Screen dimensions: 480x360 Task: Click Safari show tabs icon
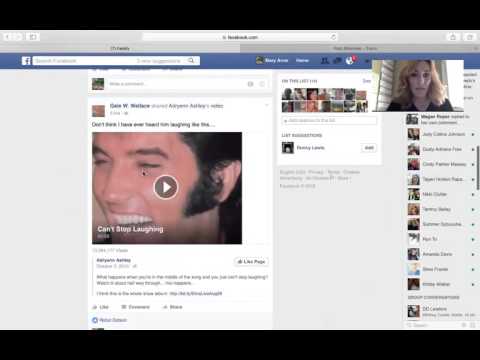470,37
